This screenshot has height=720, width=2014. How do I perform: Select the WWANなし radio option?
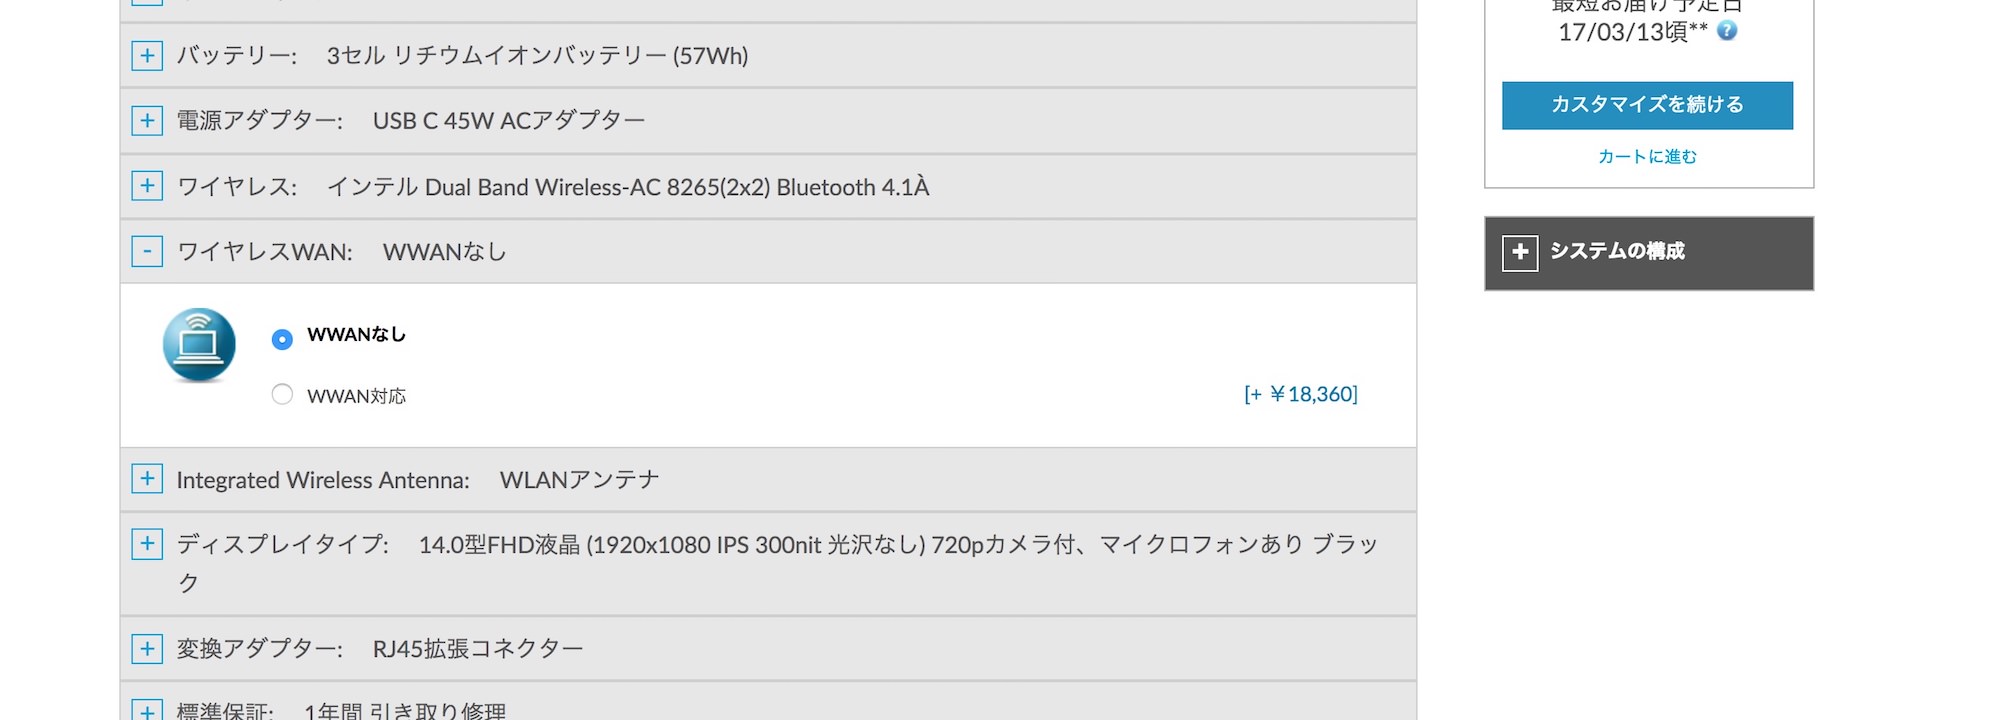(x=282, y=339)
